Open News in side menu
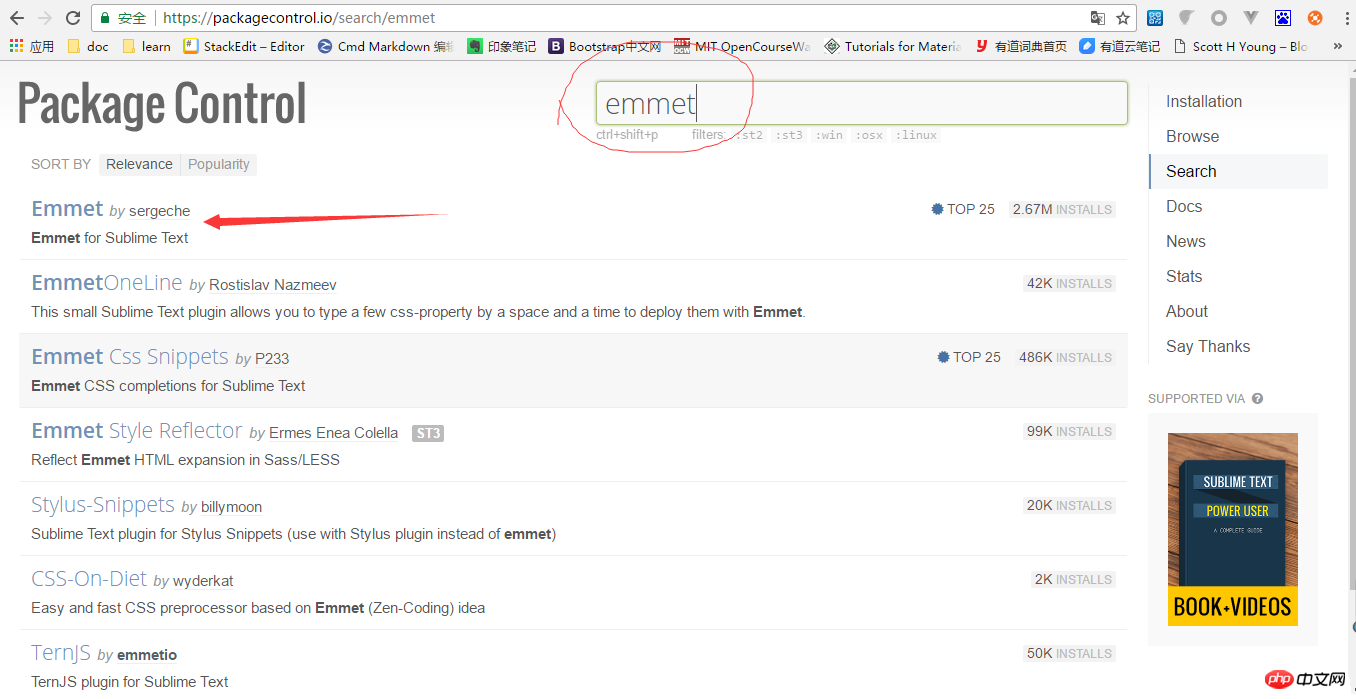The height and width of the screenshot is (699, 1356). coord(1186,241)
